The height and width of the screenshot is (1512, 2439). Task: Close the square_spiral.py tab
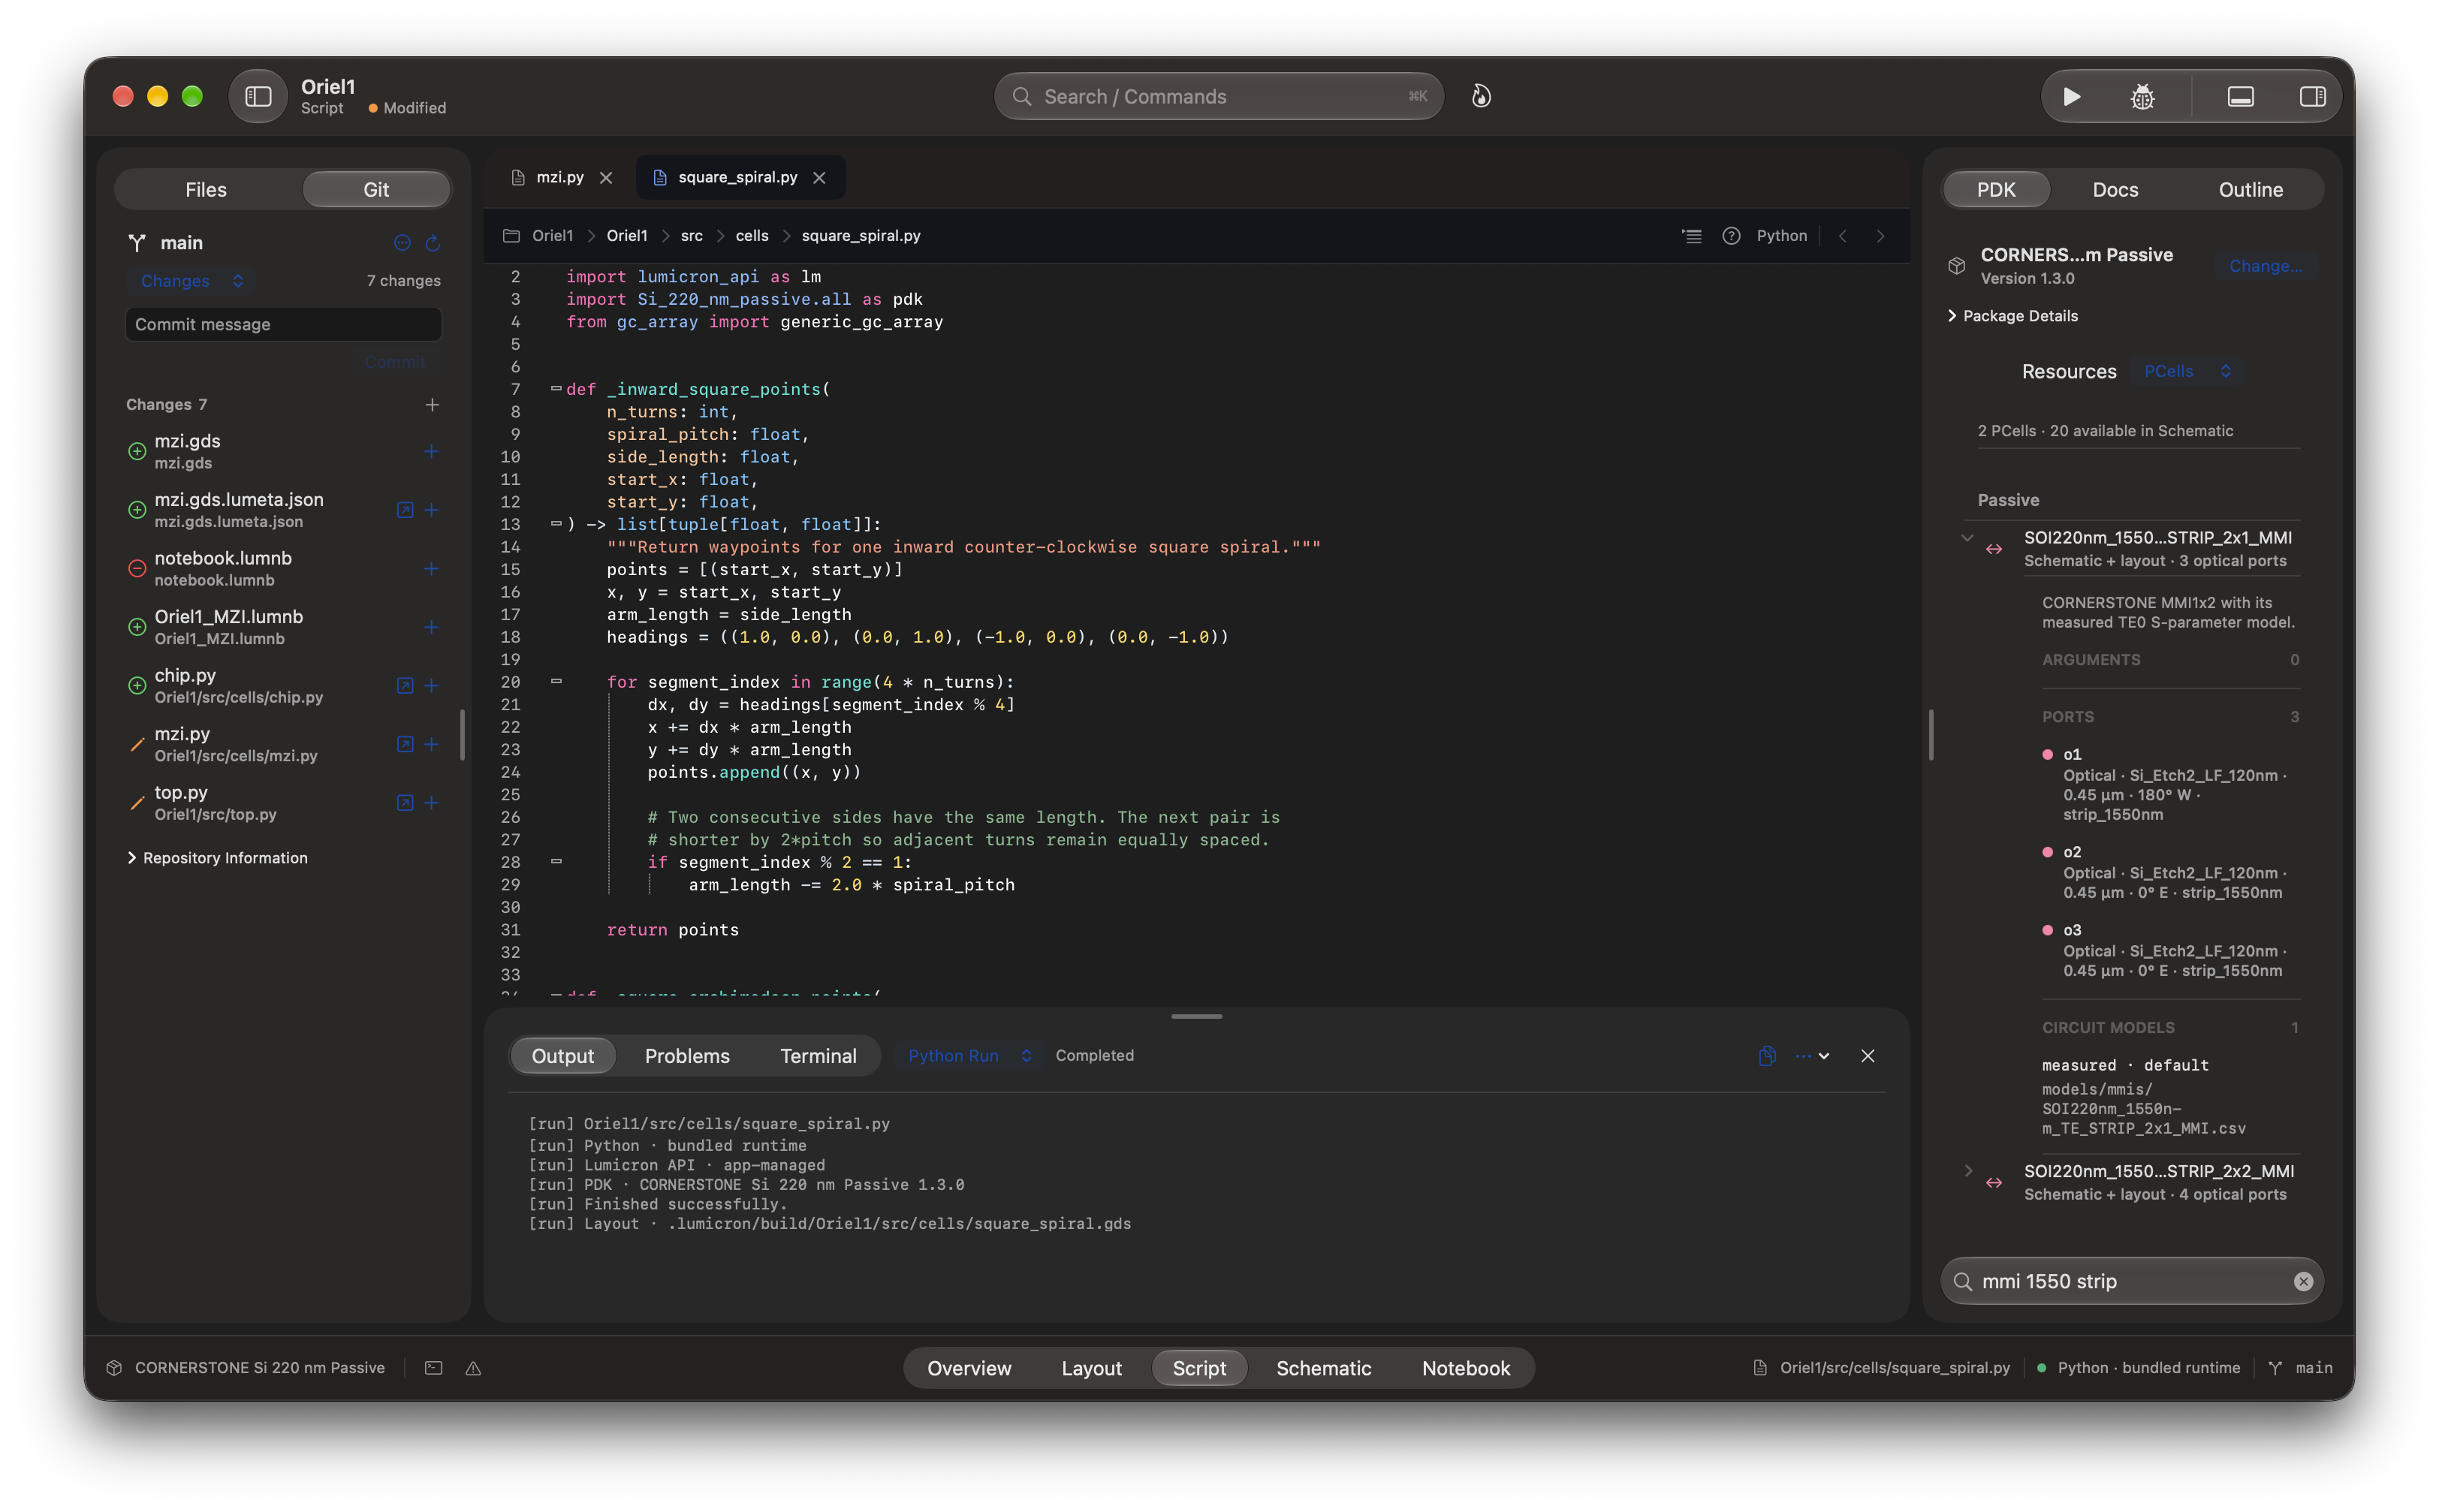click(819, 178)
